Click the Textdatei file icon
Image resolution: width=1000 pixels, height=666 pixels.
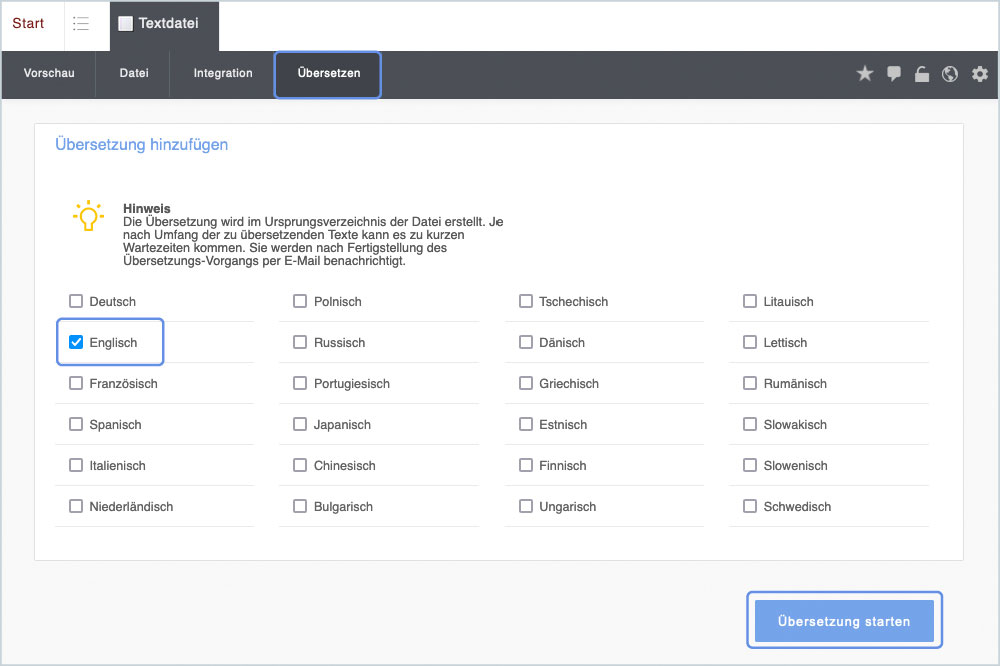[125, 25]
